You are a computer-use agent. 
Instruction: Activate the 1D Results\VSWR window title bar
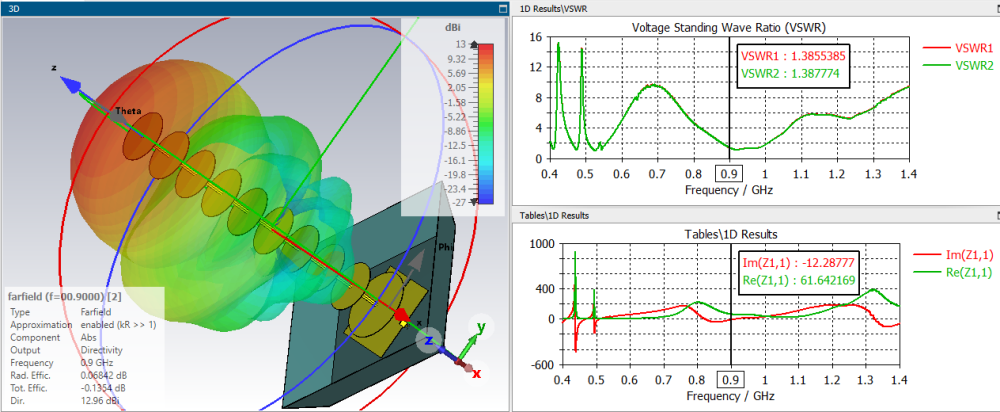[x=755, y=9]
